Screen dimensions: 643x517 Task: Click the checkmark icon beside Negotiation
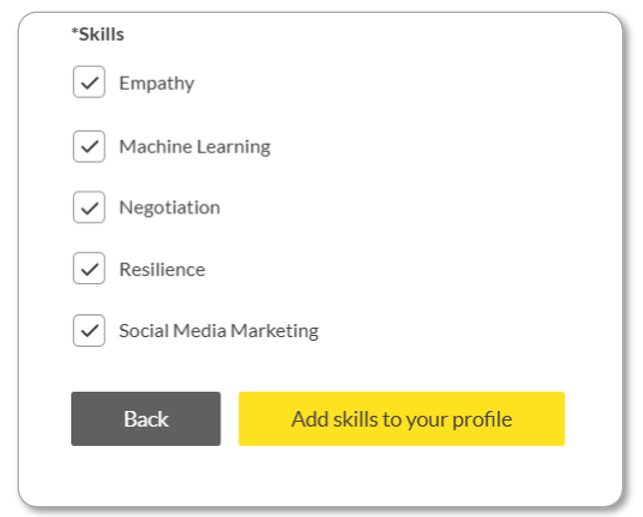[89, 208]
